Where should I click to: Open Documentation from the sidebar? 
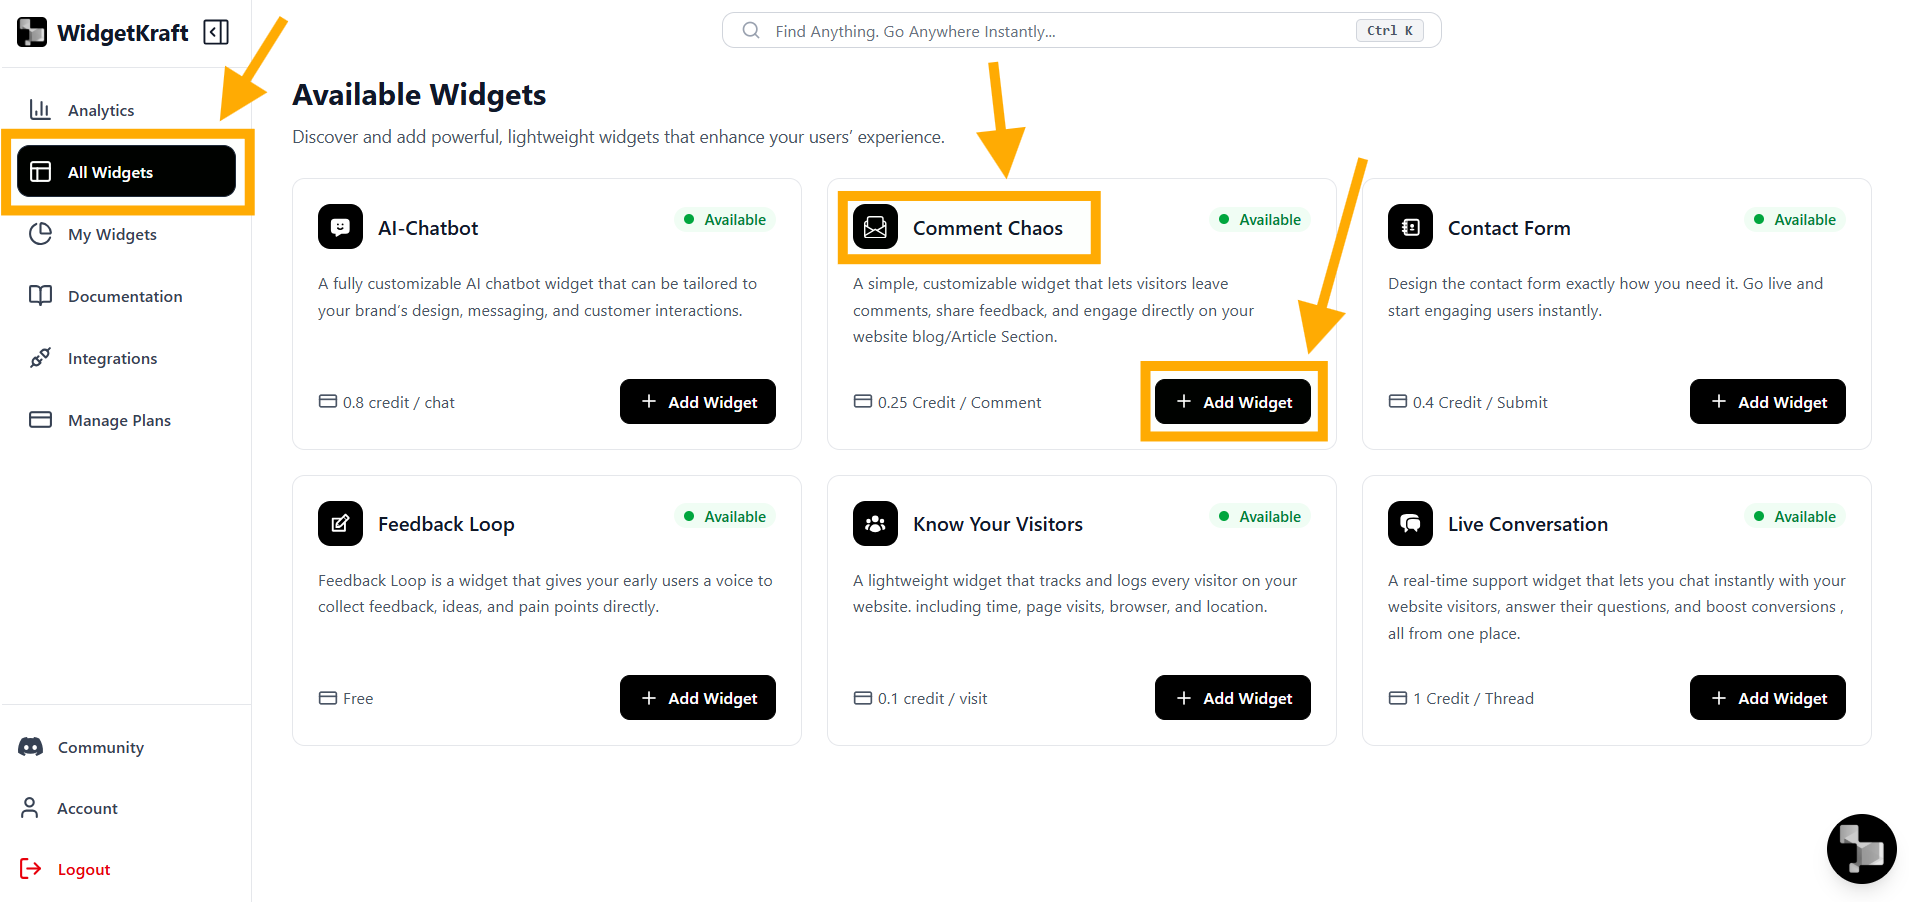(x=125, y=296)
